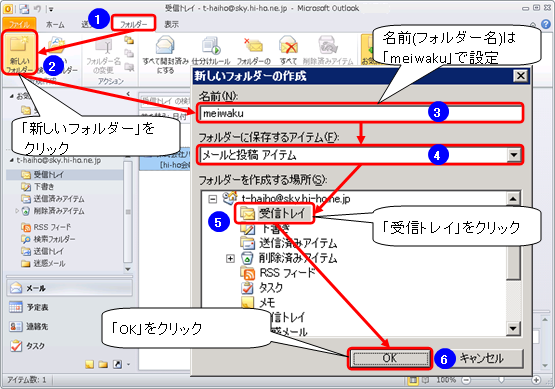The height and width of the screenshot is (389, 555).
Task: Click the キャンセル button
Action: 481,358
